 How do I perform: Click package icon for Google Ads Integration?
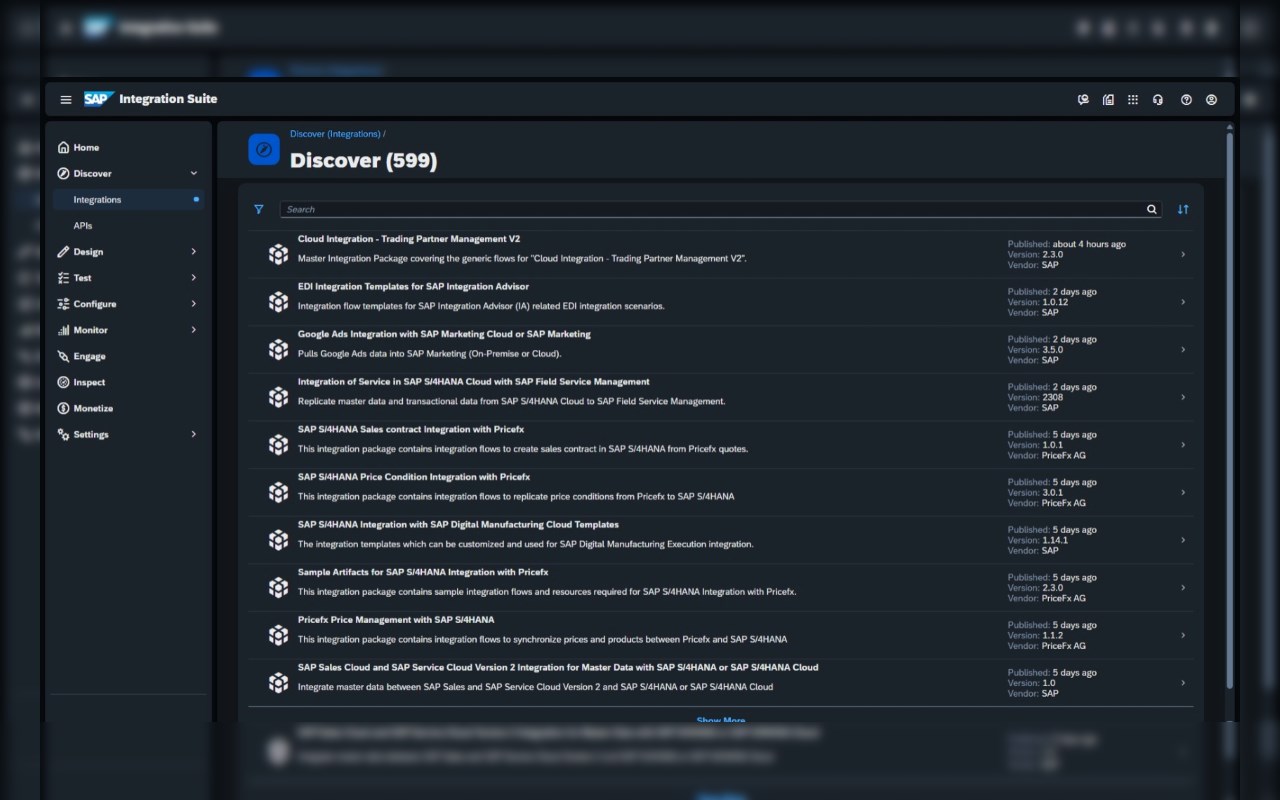[278, 350]
